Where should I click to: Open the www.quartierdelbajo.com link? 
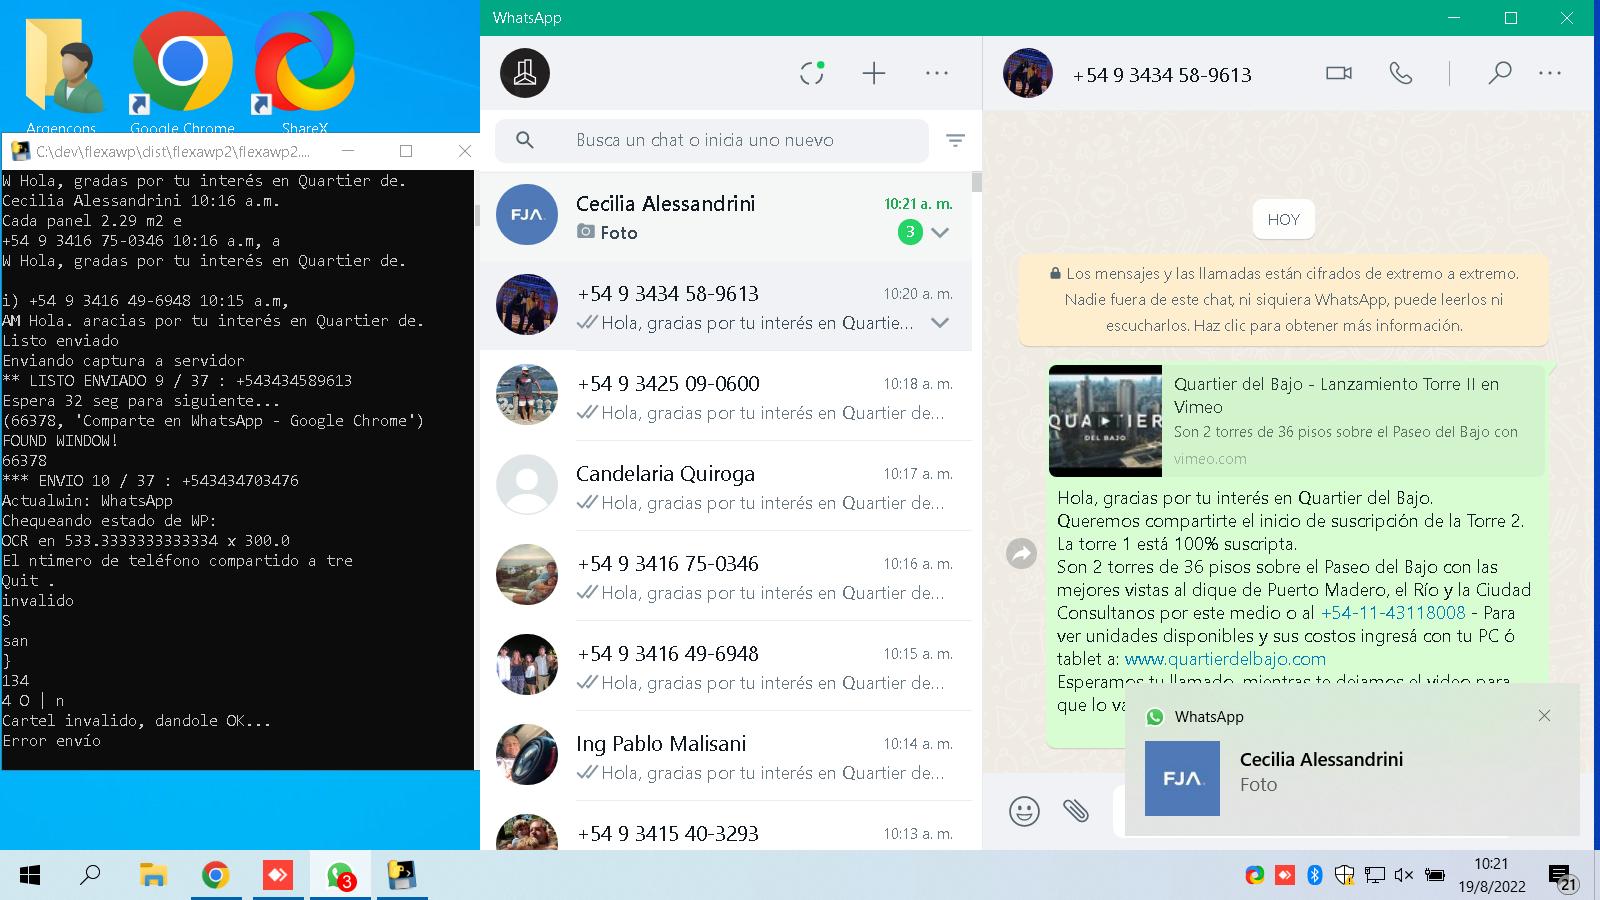(x=1225, y=659)
